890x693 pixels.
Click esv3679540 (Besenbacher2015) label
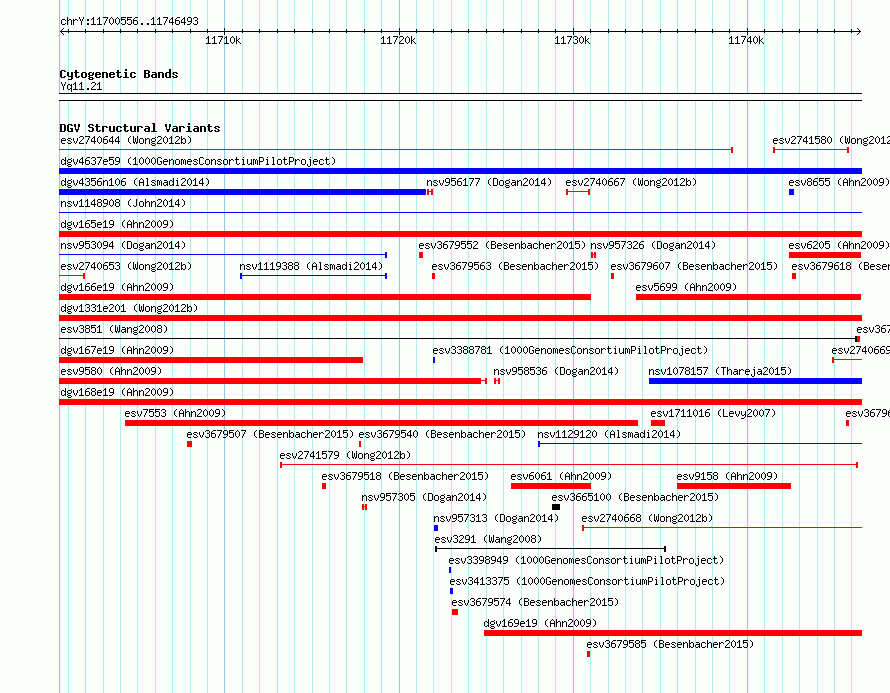coord(442,434)
